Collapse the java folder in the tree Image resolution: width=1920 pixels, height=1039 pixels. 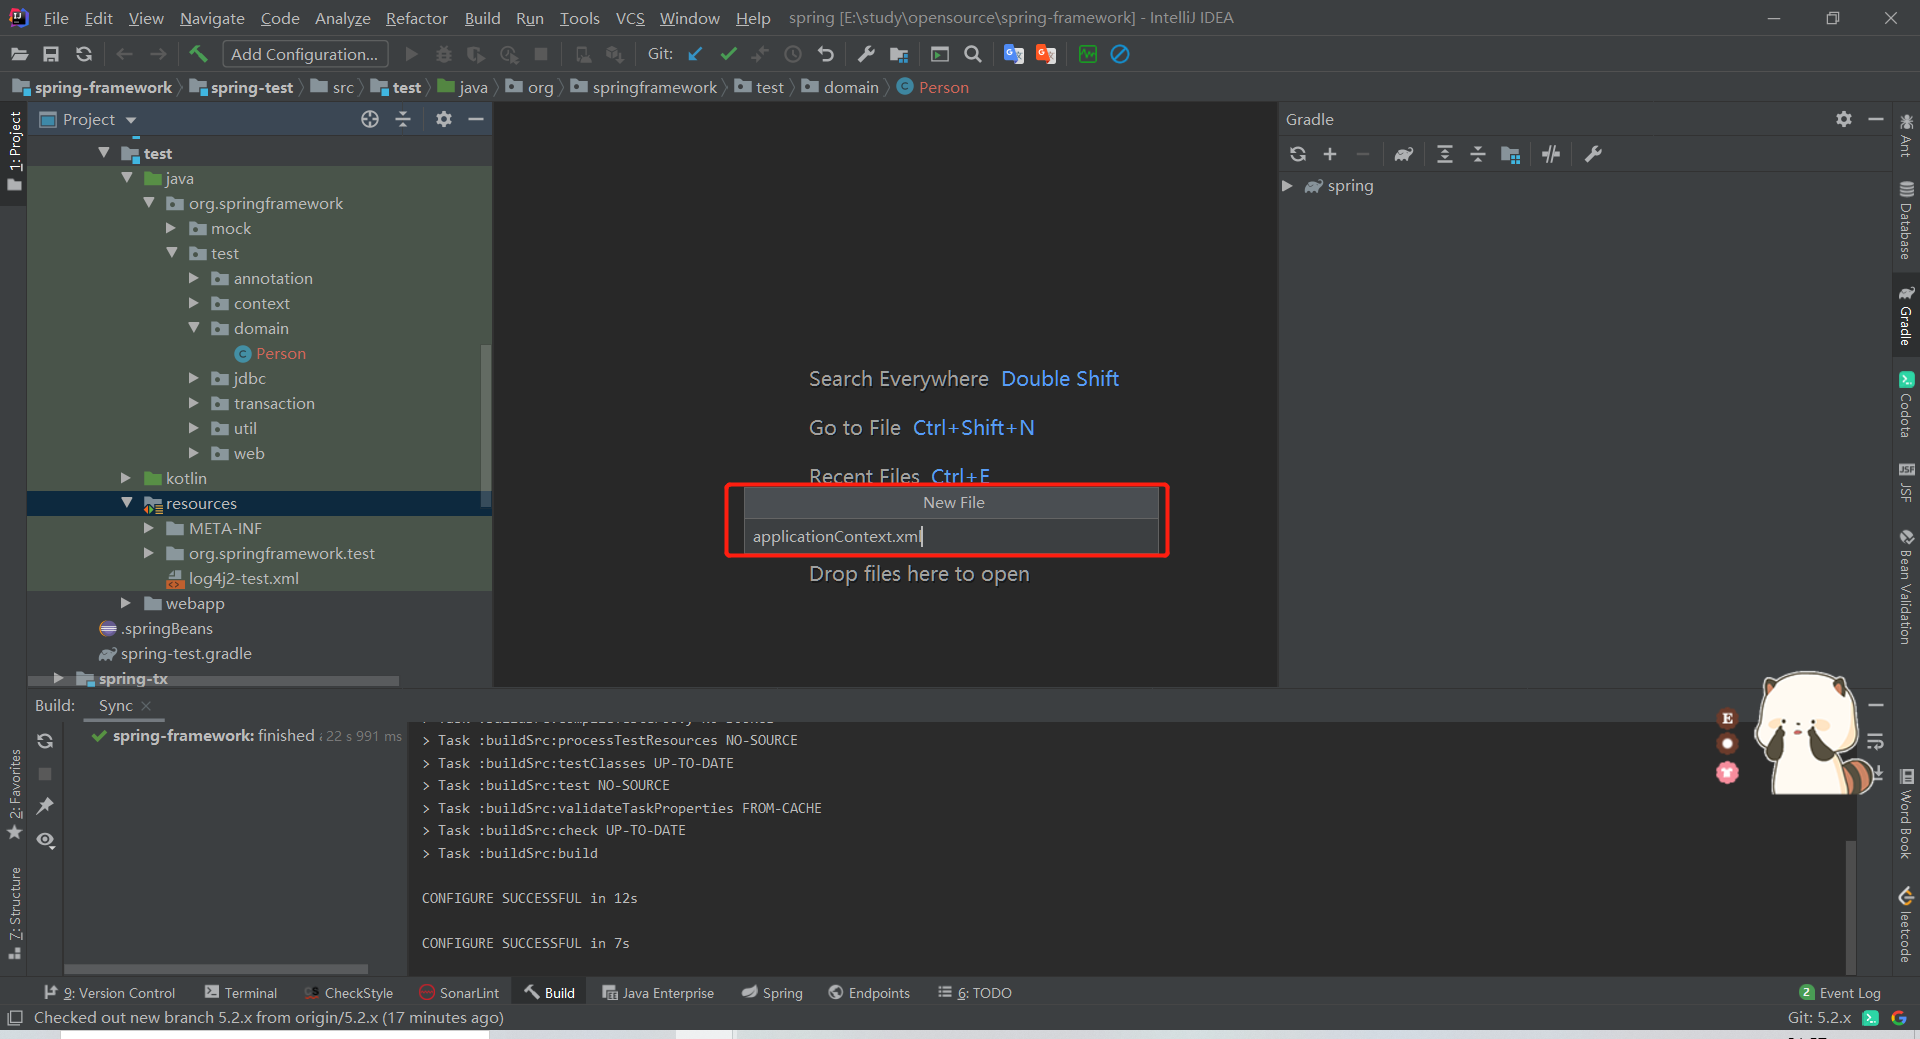pyautogui.click(x=127, y=177)
